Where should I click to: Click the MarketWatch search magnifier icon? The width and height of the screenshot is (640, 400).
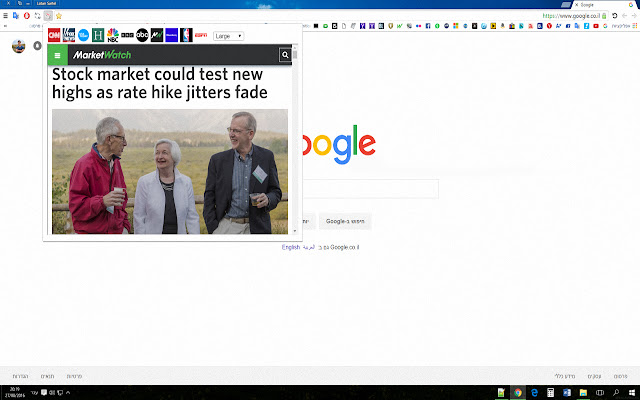(x=285, y=55)
